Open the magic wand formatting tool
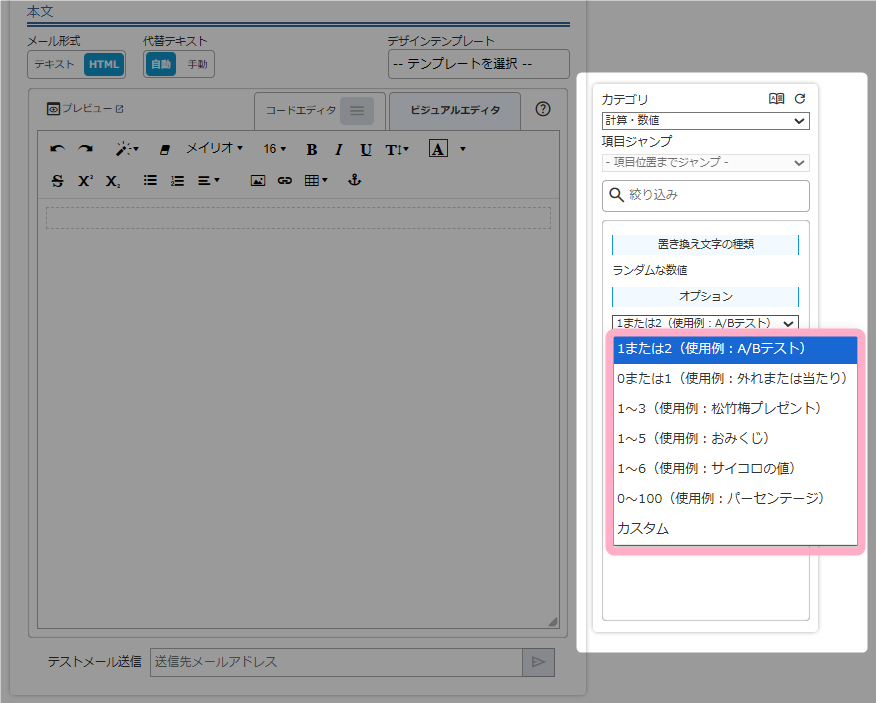 click(x=127, y=149)
